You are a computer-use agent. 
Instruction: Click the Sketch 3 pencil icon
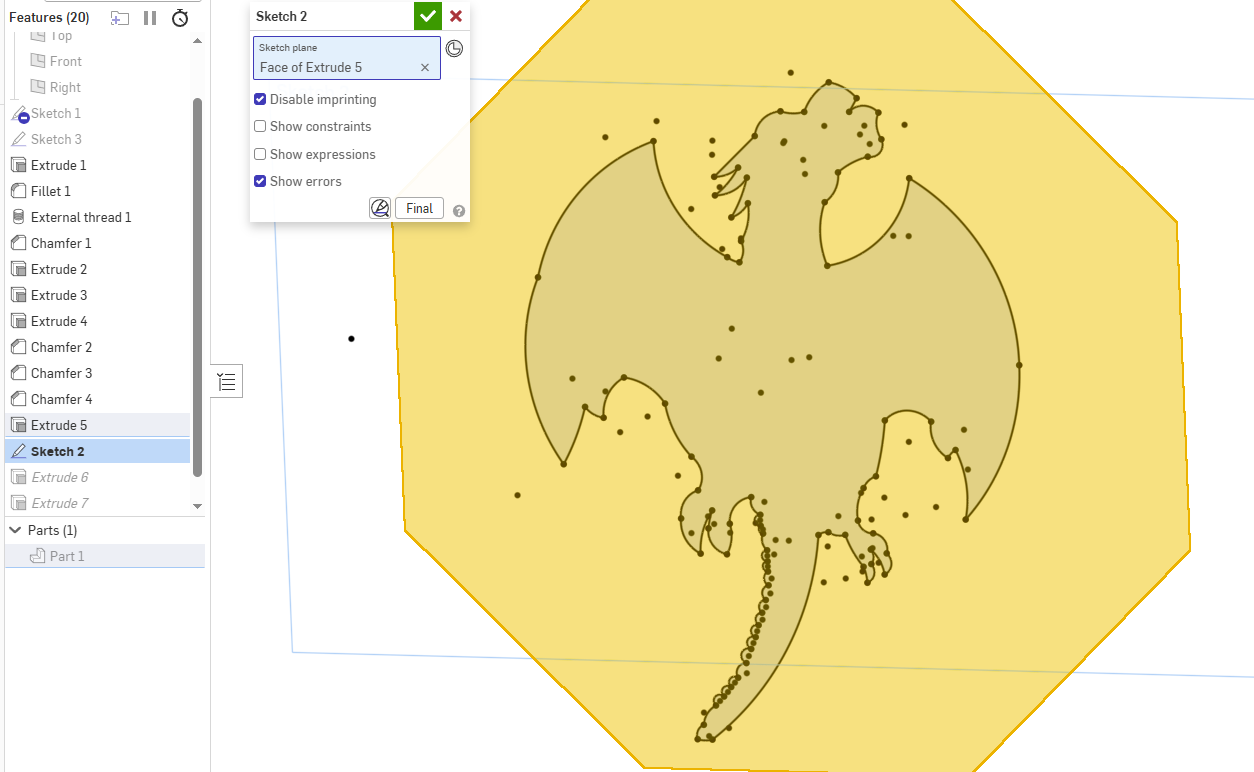tap(18, 139)
